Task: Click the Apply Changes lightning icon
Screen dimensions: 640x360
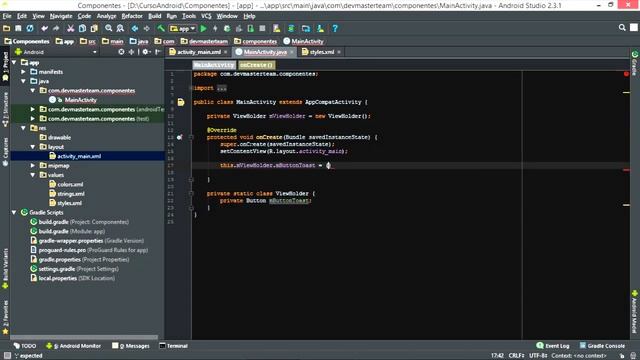Action: coord(215,29)
